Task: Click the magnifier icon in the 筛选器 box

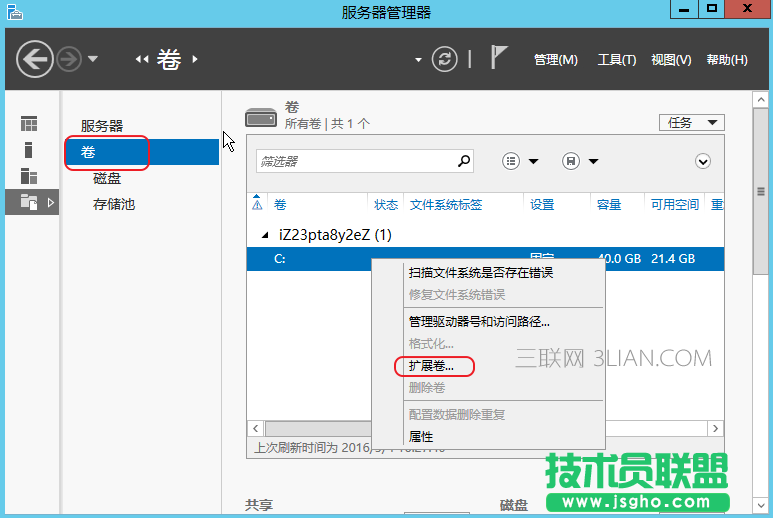Action: (x=463, y=160)
